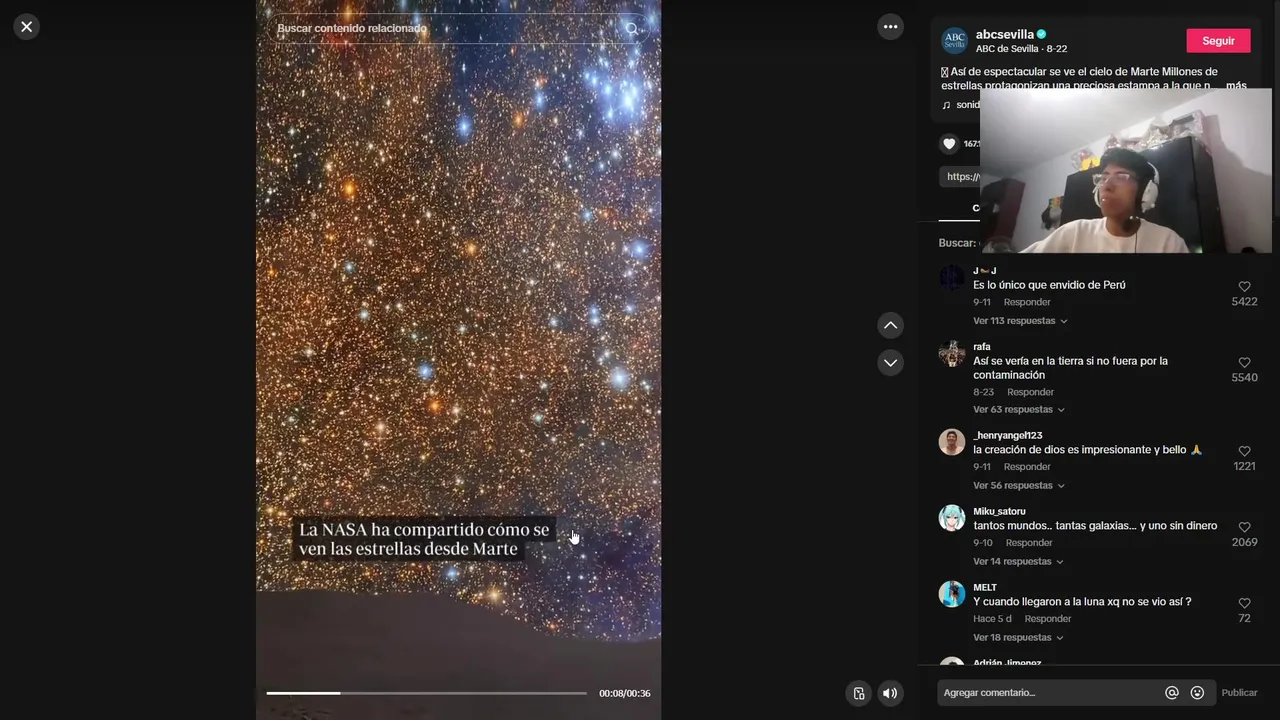Expand Ver 113 respuestas replies
This screenshot has width=1280, height=720.
point(1020,321)
